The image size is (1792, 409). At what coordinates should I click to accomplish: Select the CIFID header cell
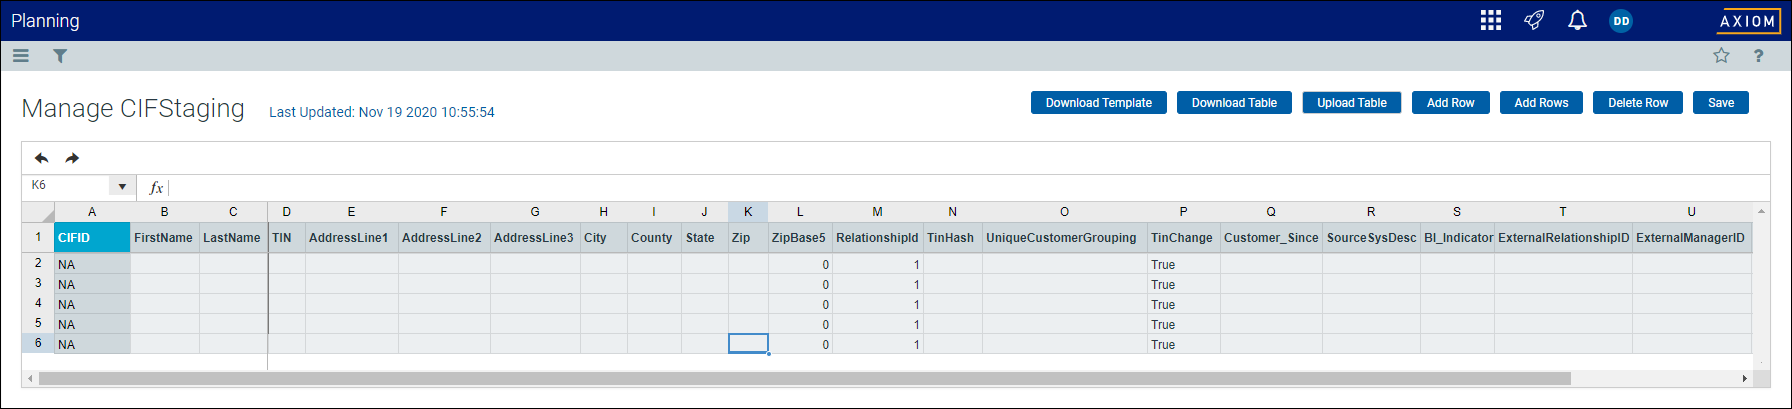pos(92,238)
